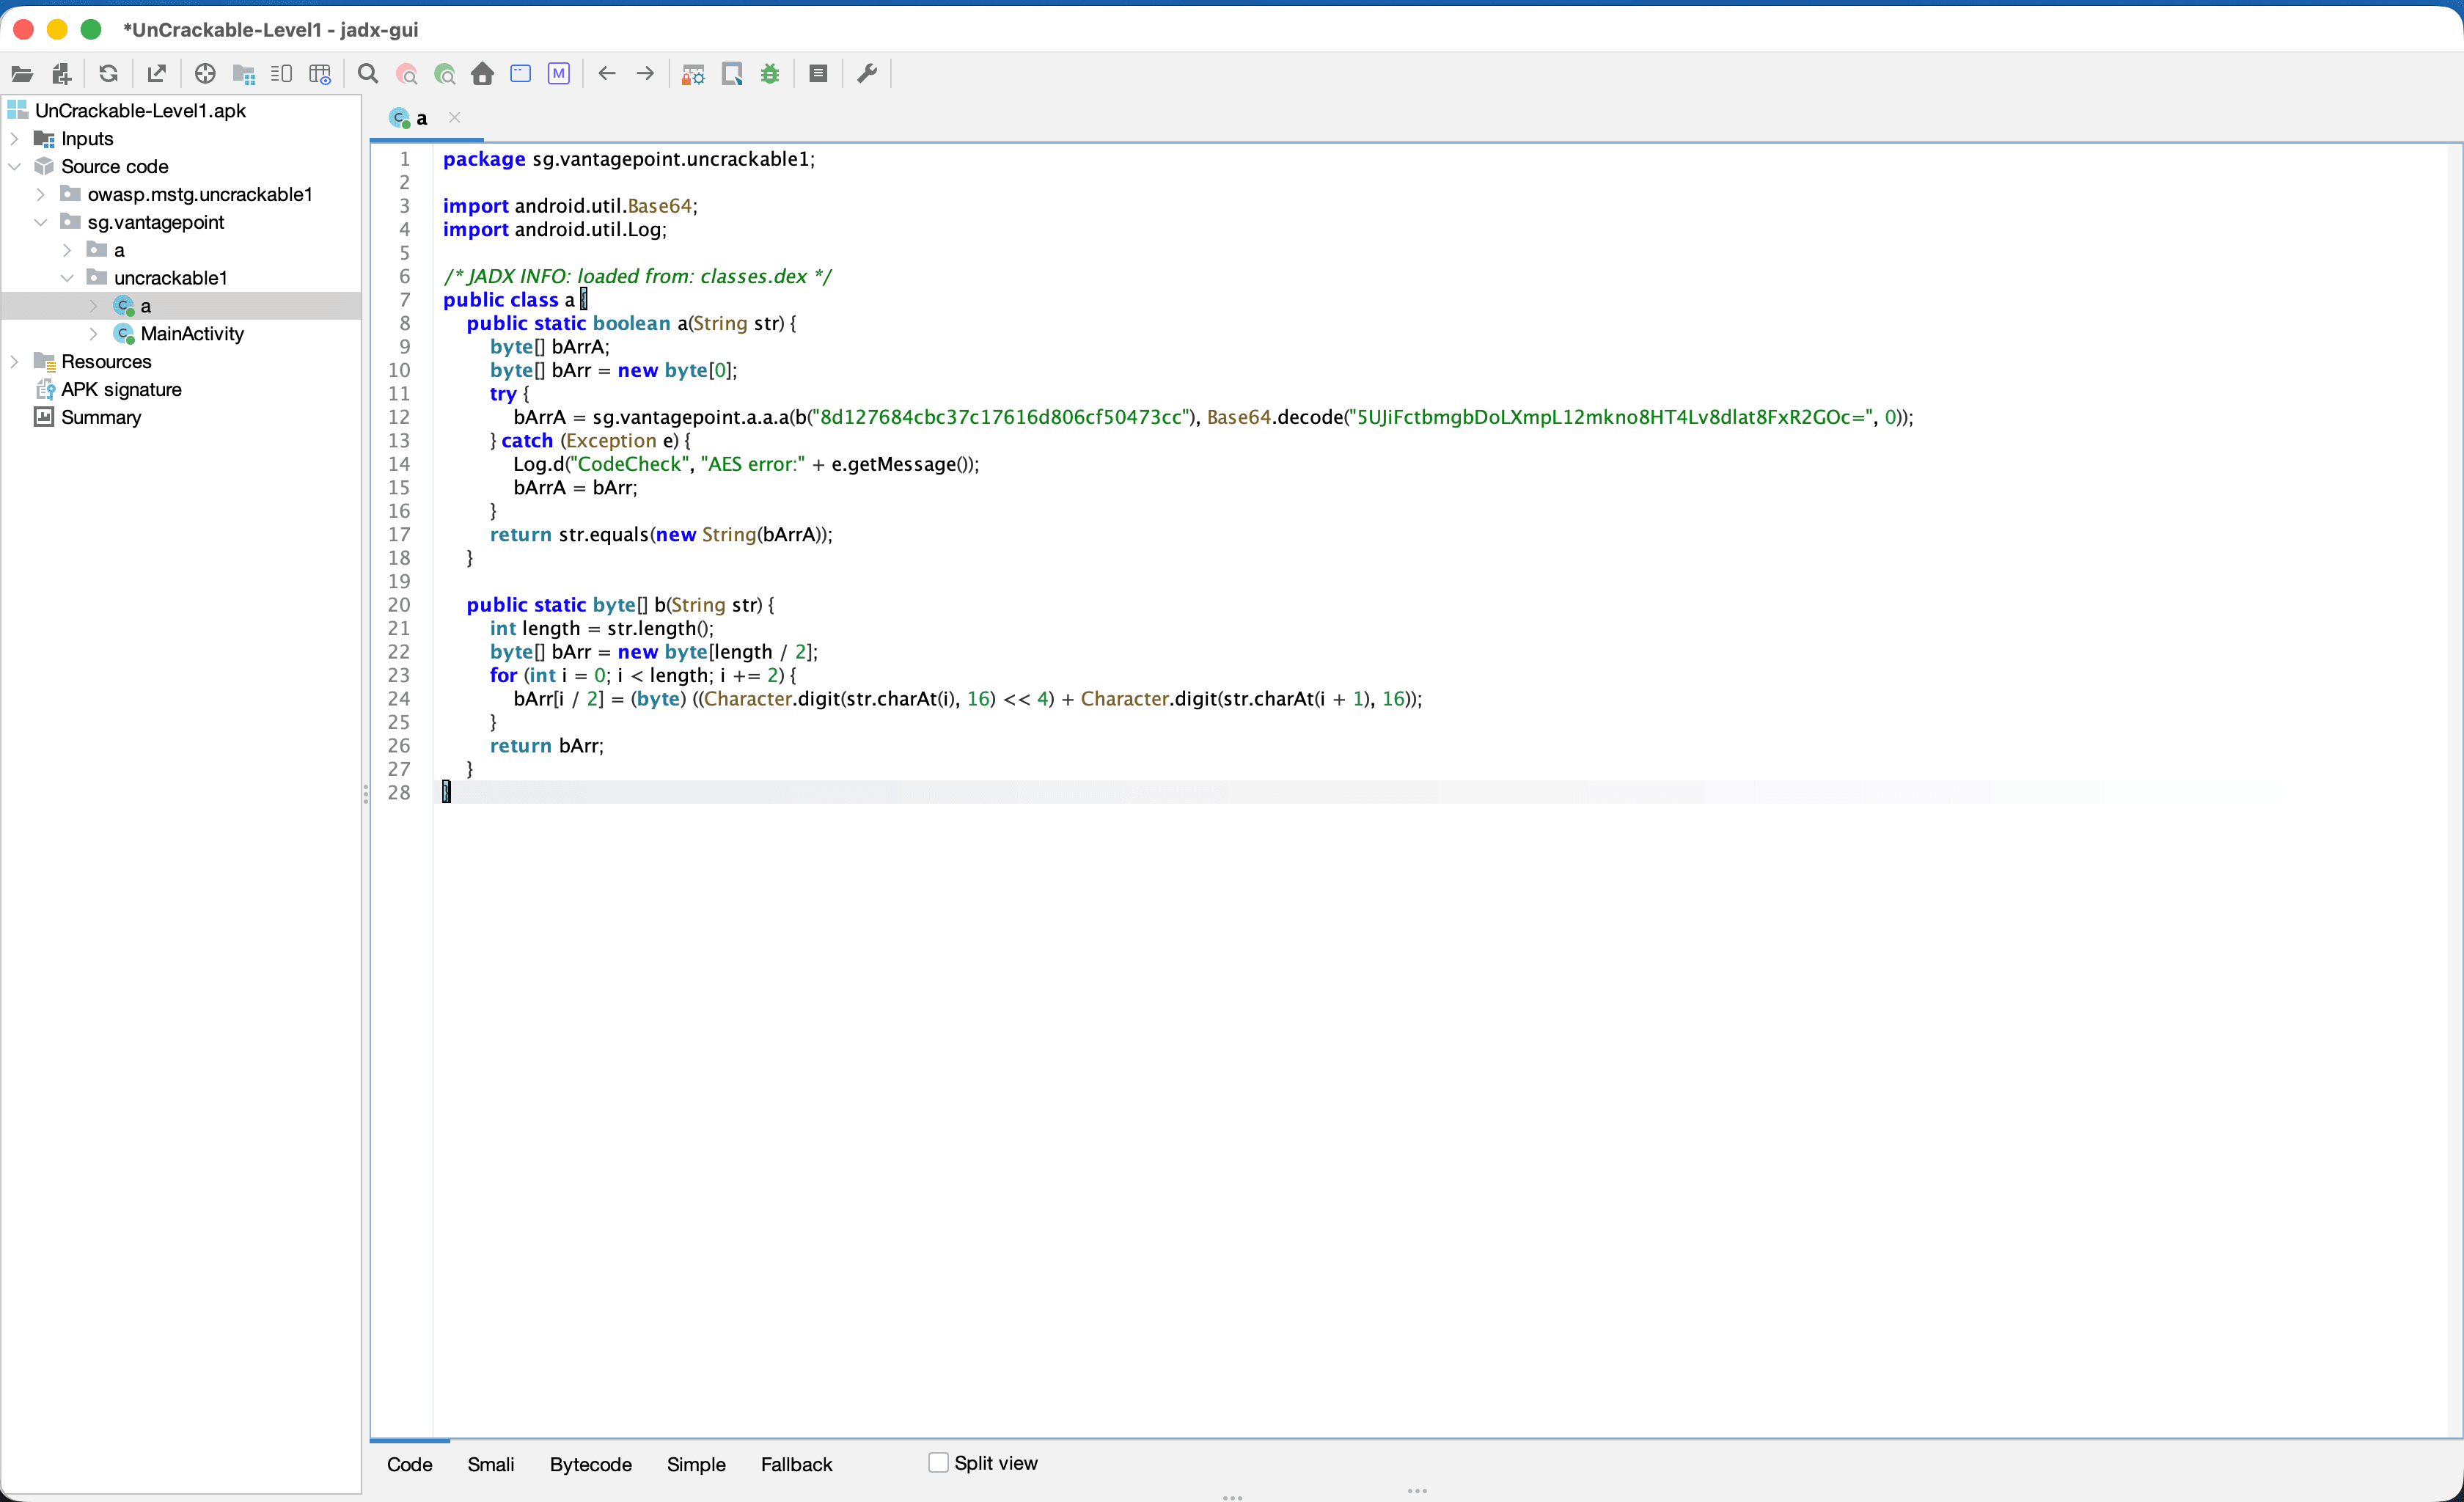Screen dimensions: 2464x1502
Task: Jump to the main Application class icon
Action: click(x=521, y=74)
